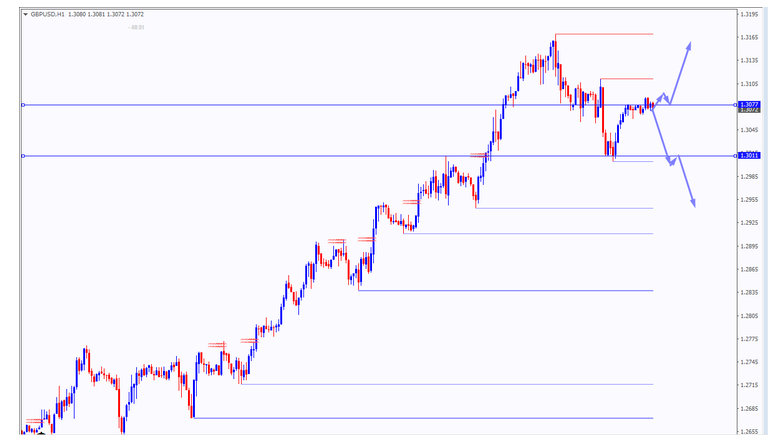Click the 1.2835 label on price axis
This screenshot has height=447, width=783.
[750, 292]
